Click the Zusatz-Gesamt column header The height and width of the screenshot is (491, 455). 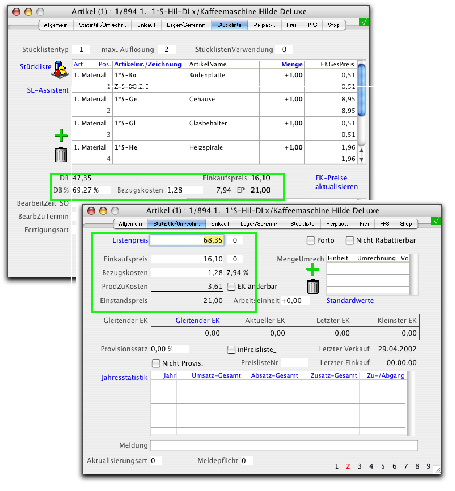click(x=334, y=375)
